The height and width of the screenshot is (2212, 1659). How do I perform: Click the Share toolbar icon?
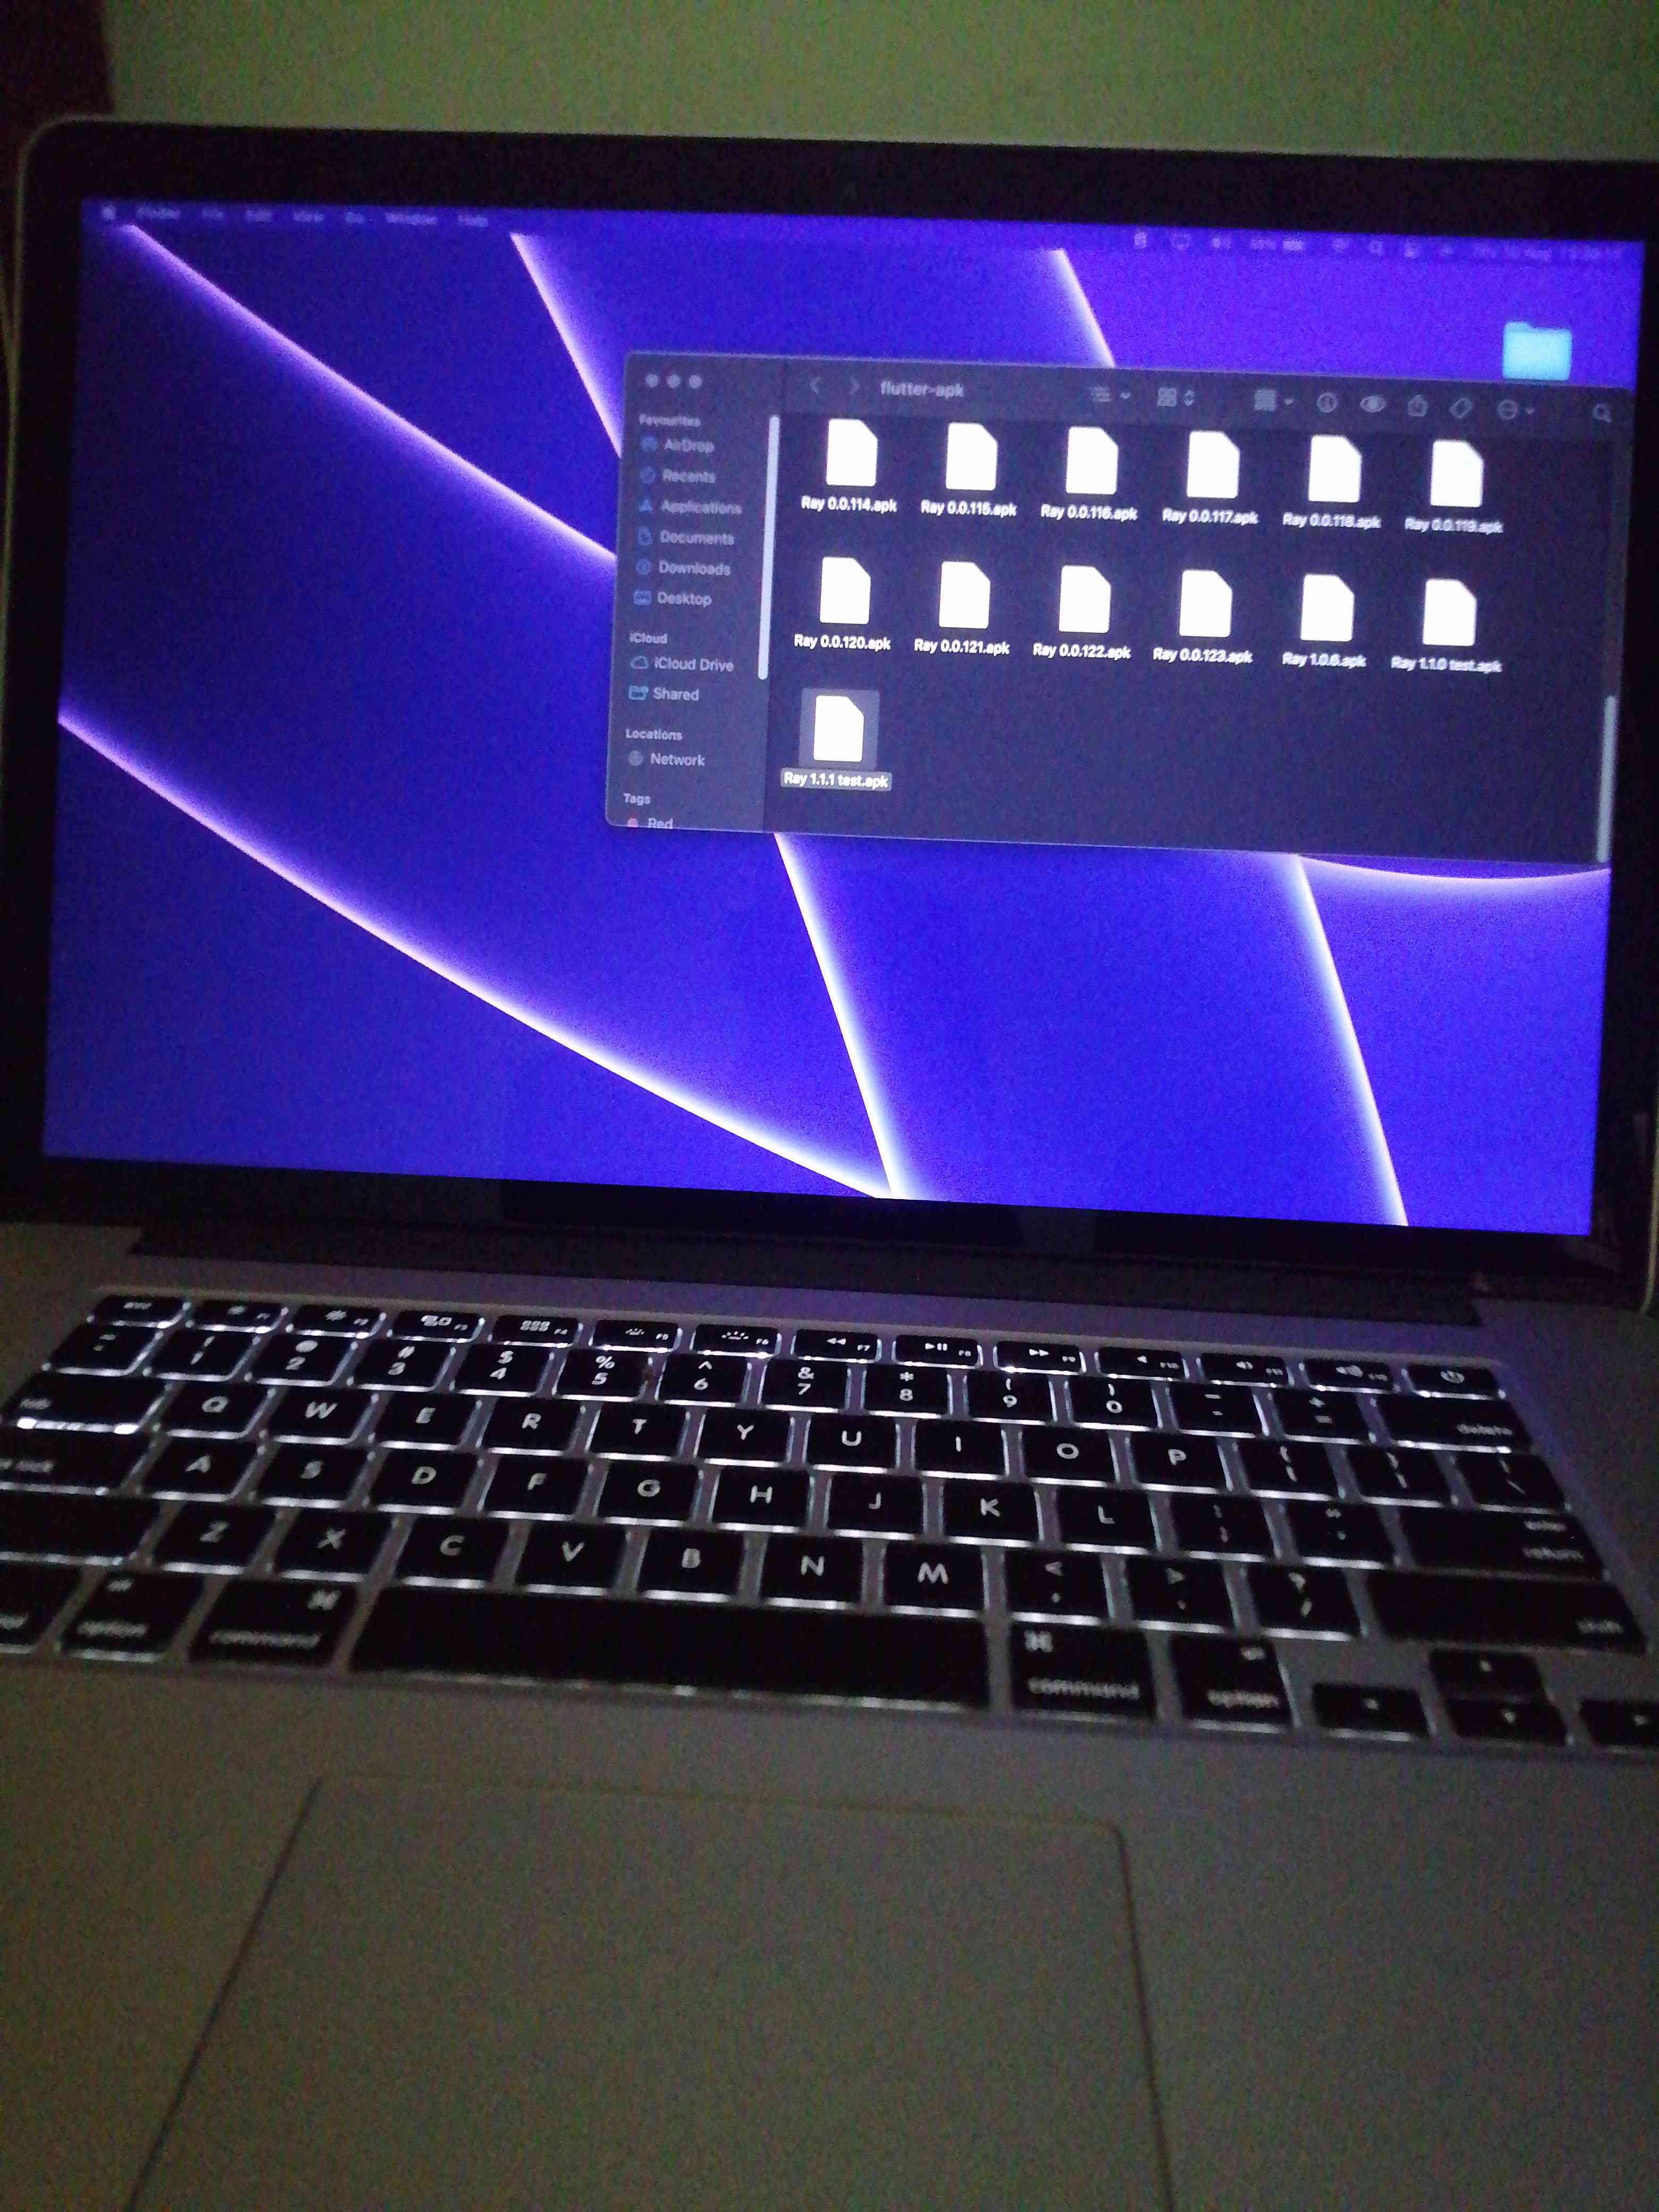(1417, 405)
